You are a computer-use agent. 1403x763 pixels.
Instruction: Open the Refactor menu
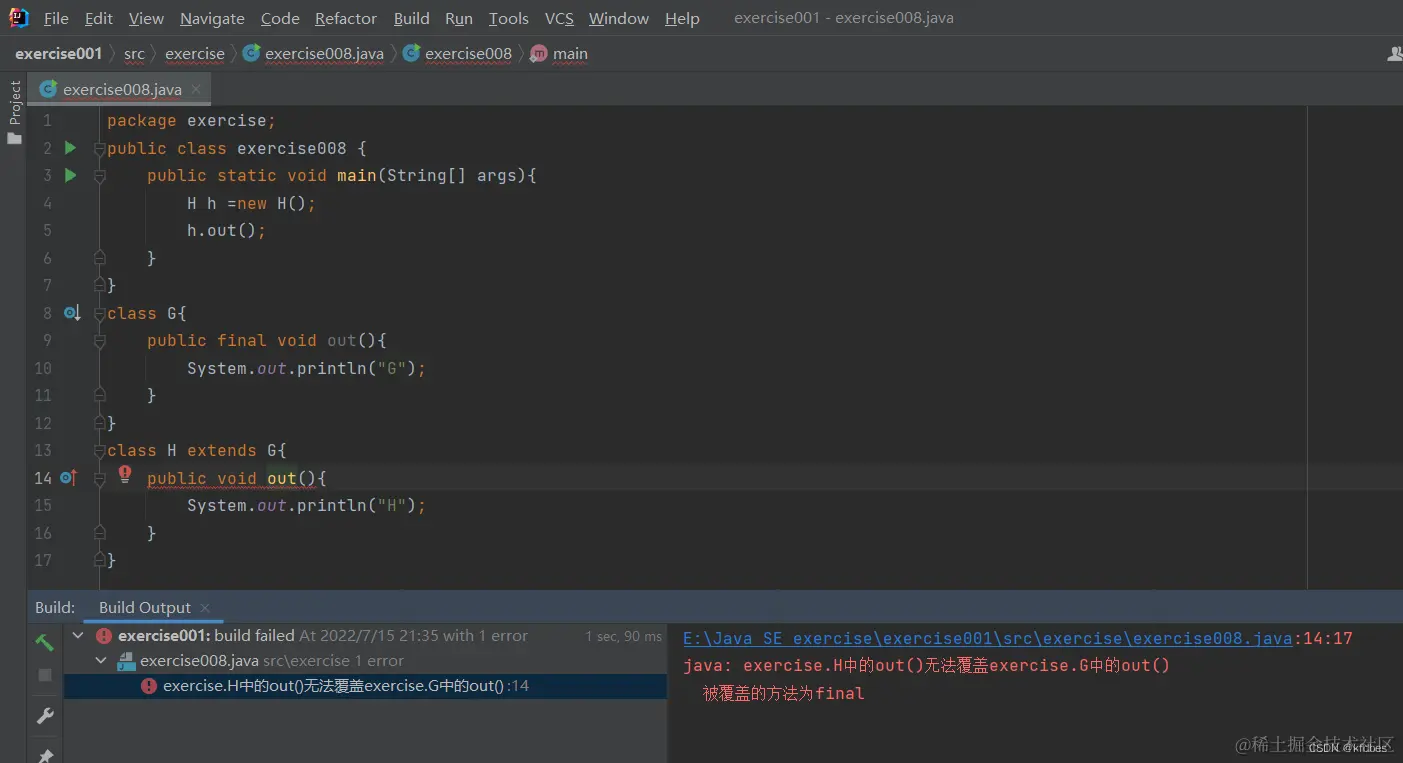[x=346, y=18]
